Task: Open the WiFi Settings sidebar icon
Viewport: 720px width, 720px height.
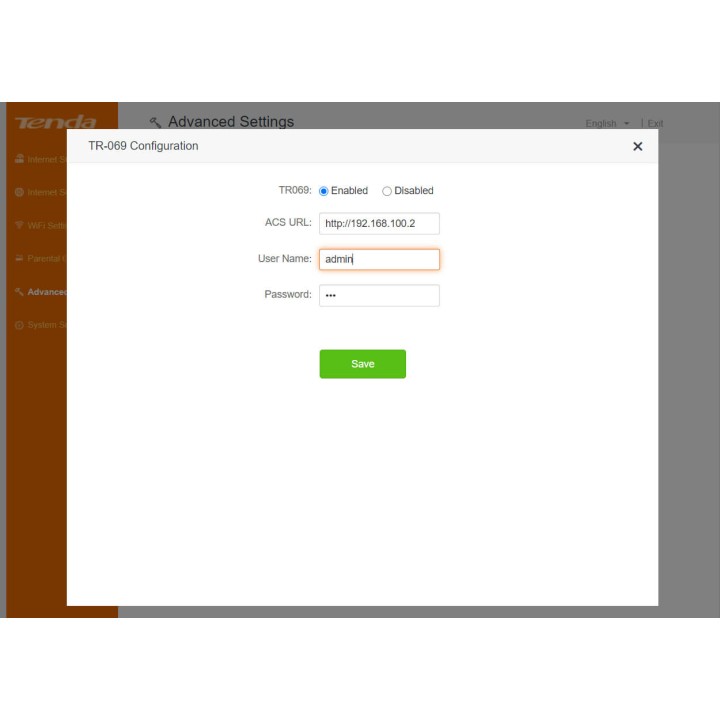Action: (x=19, y=225)
